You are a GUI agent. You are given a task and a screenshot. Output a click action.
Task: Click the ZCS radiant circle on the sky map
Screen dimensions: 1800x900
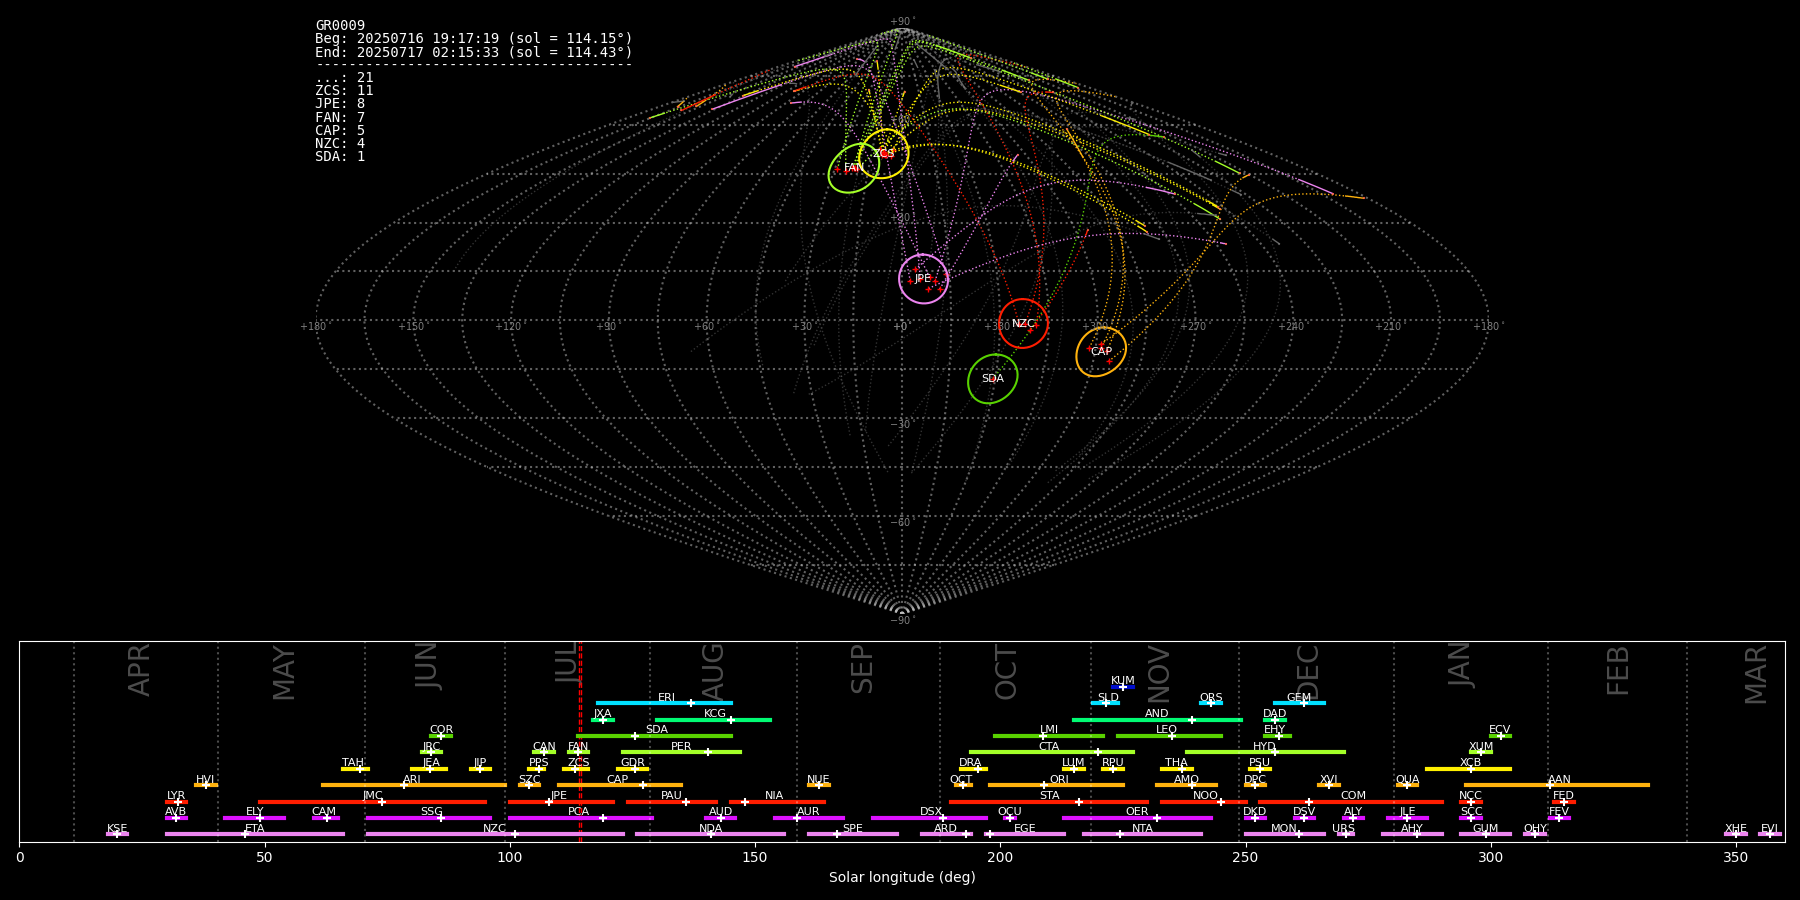[x=884, y=153]
